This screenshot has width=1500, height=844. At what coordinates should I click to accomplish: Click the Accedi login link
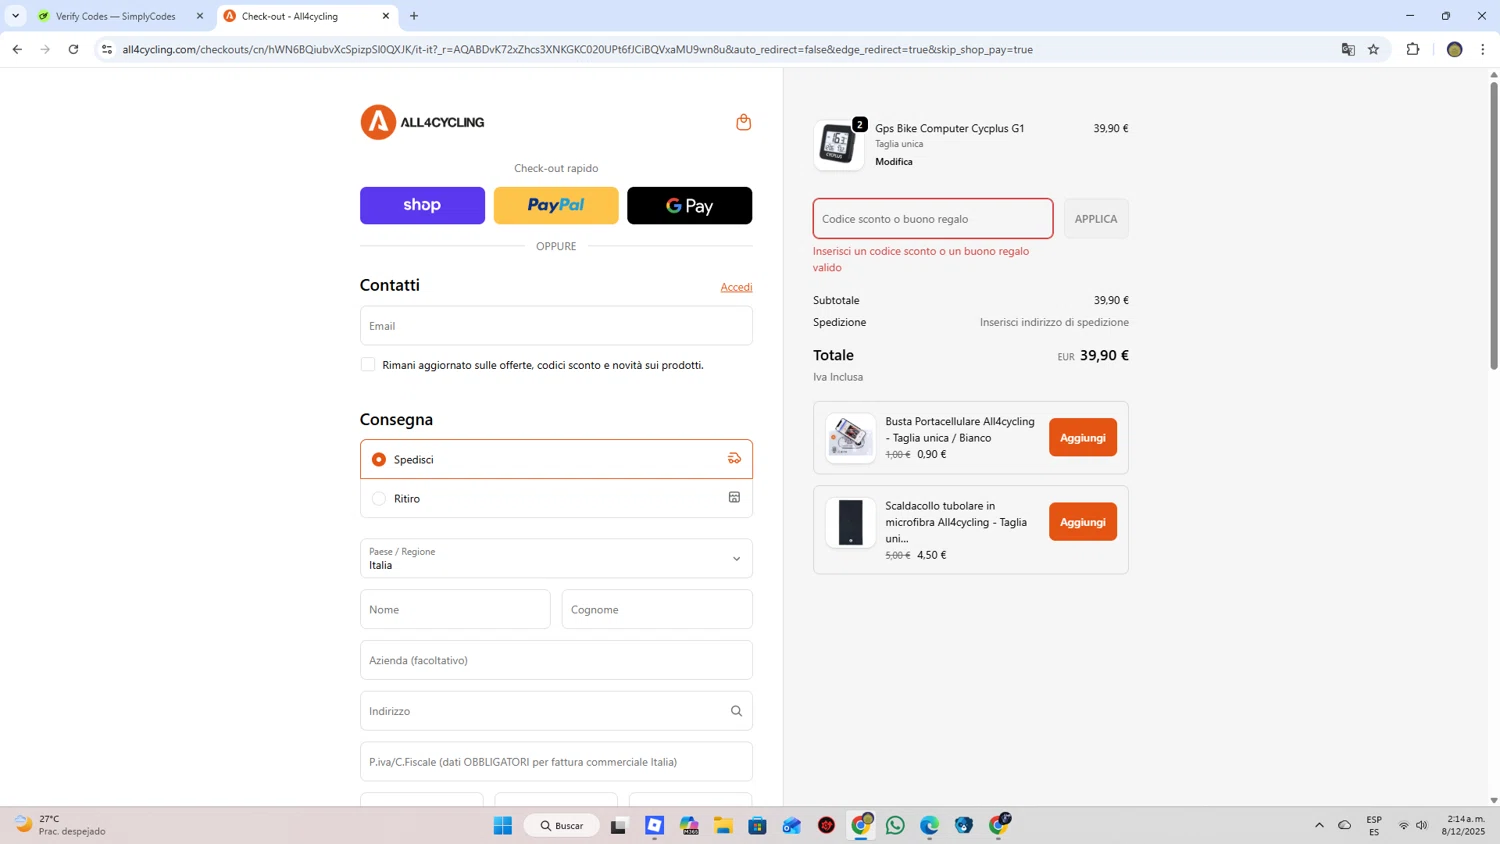pos(736,287)
